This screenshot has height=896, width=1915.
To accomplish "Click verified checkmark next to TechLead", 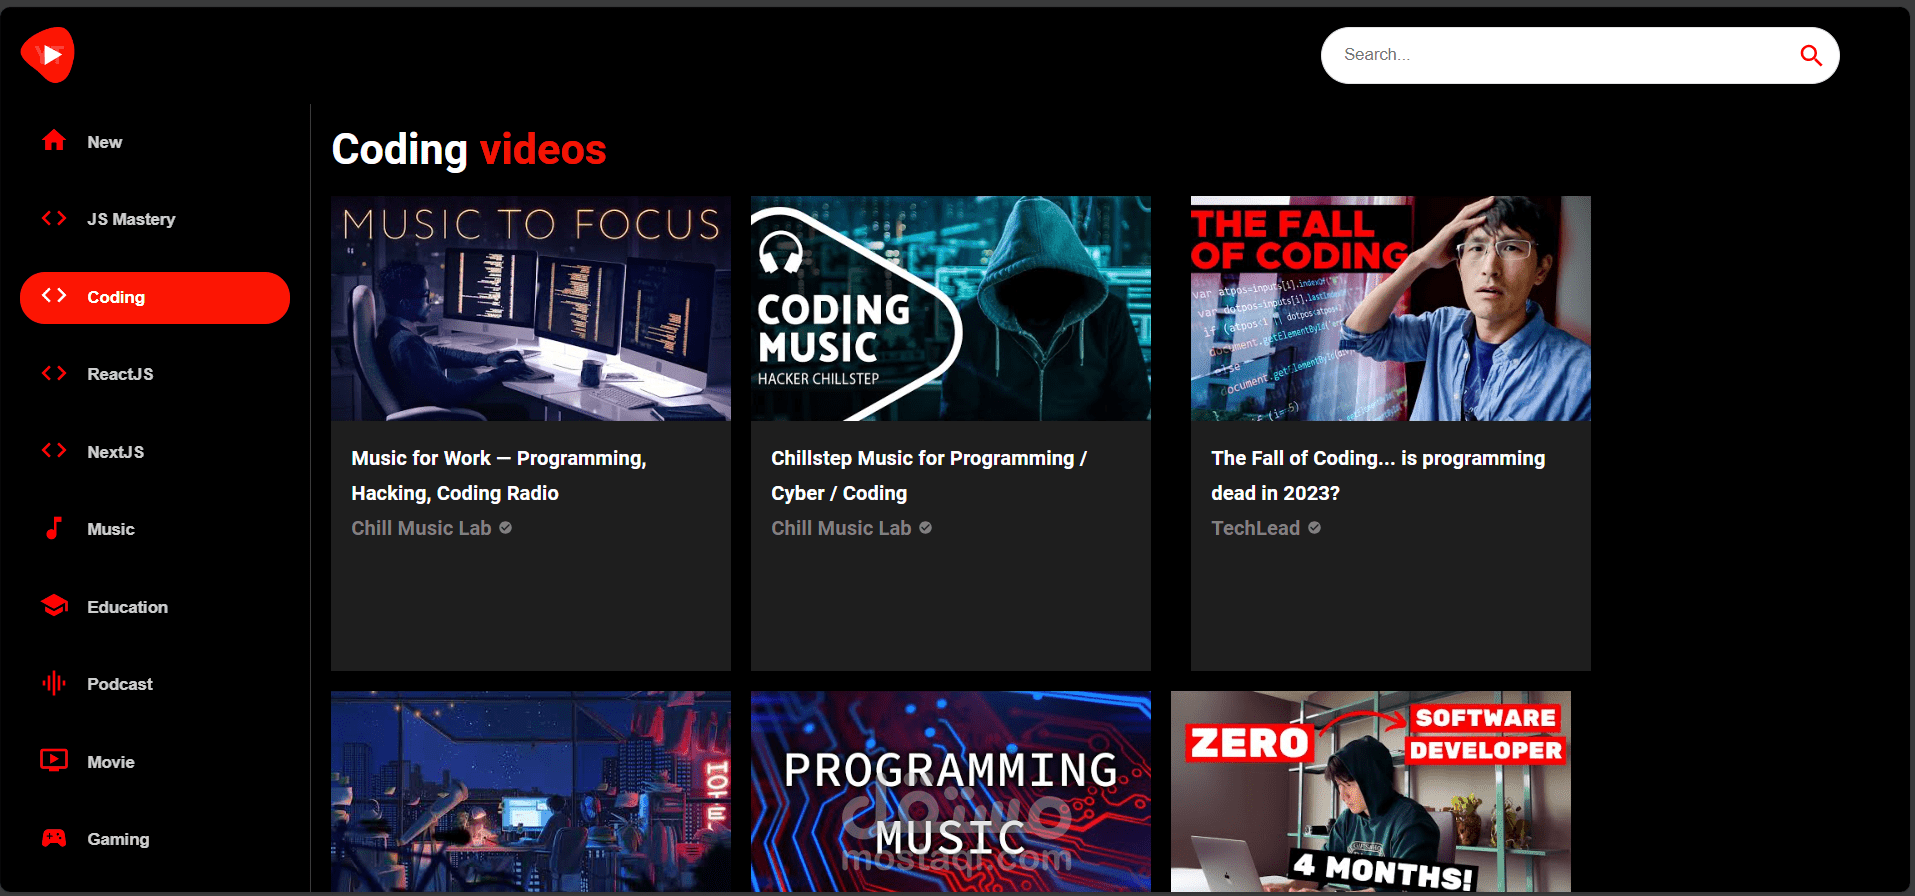I will 1314,528.
